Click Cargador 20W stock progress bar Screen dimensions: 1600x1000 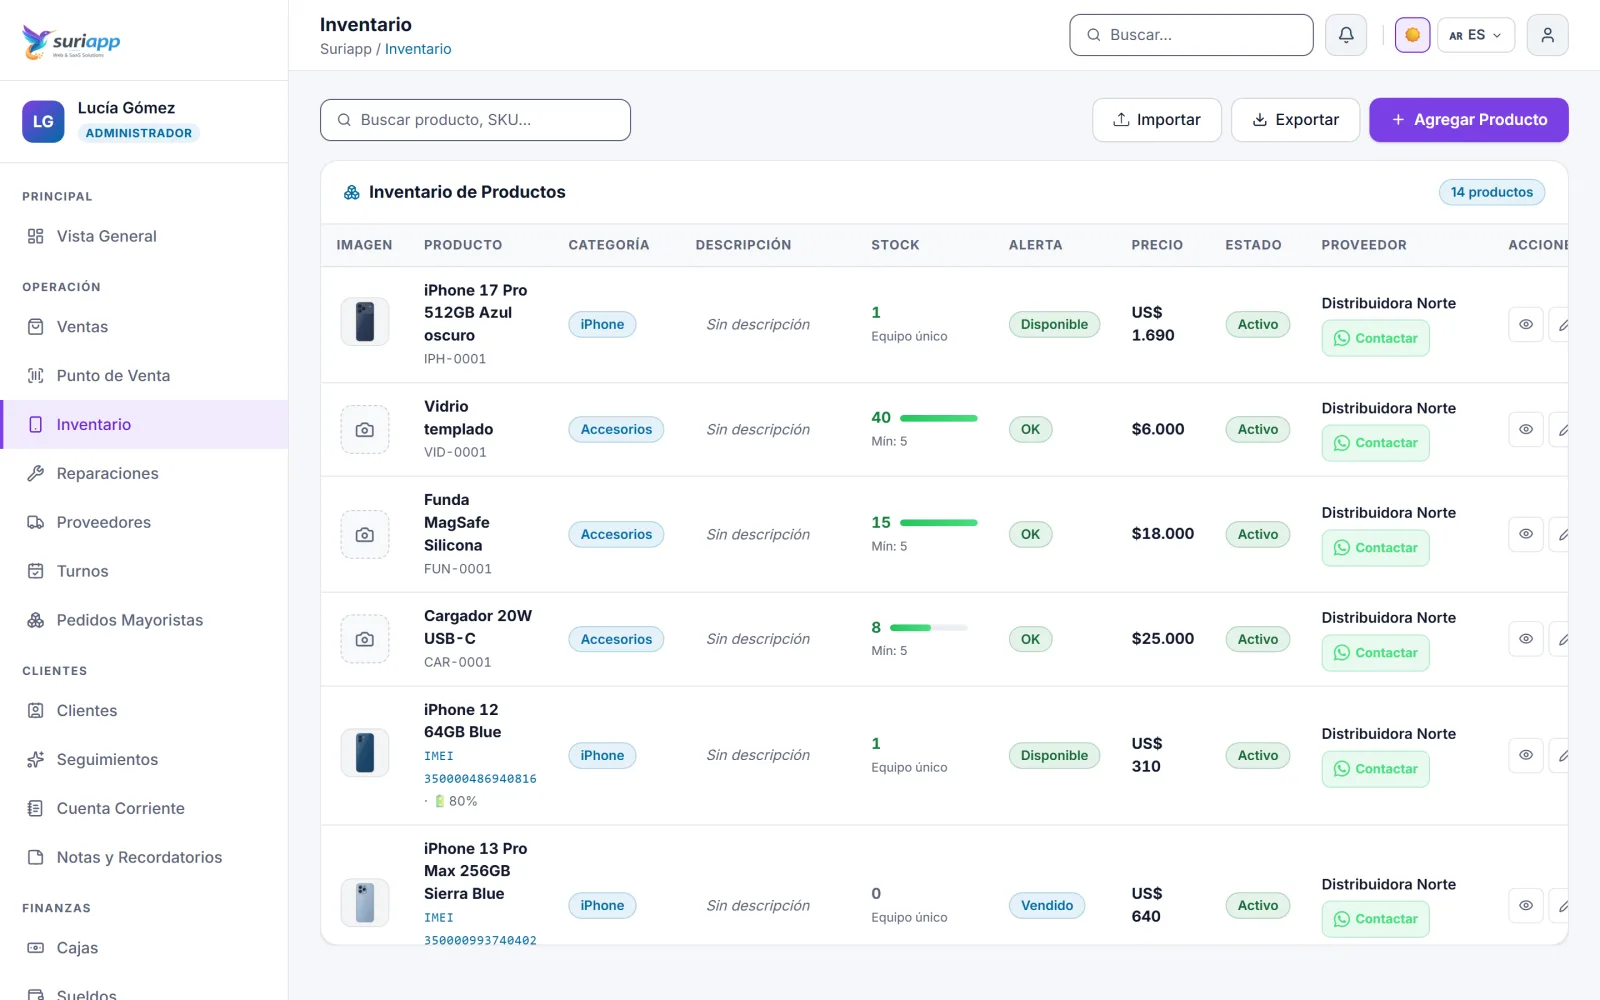929,628
